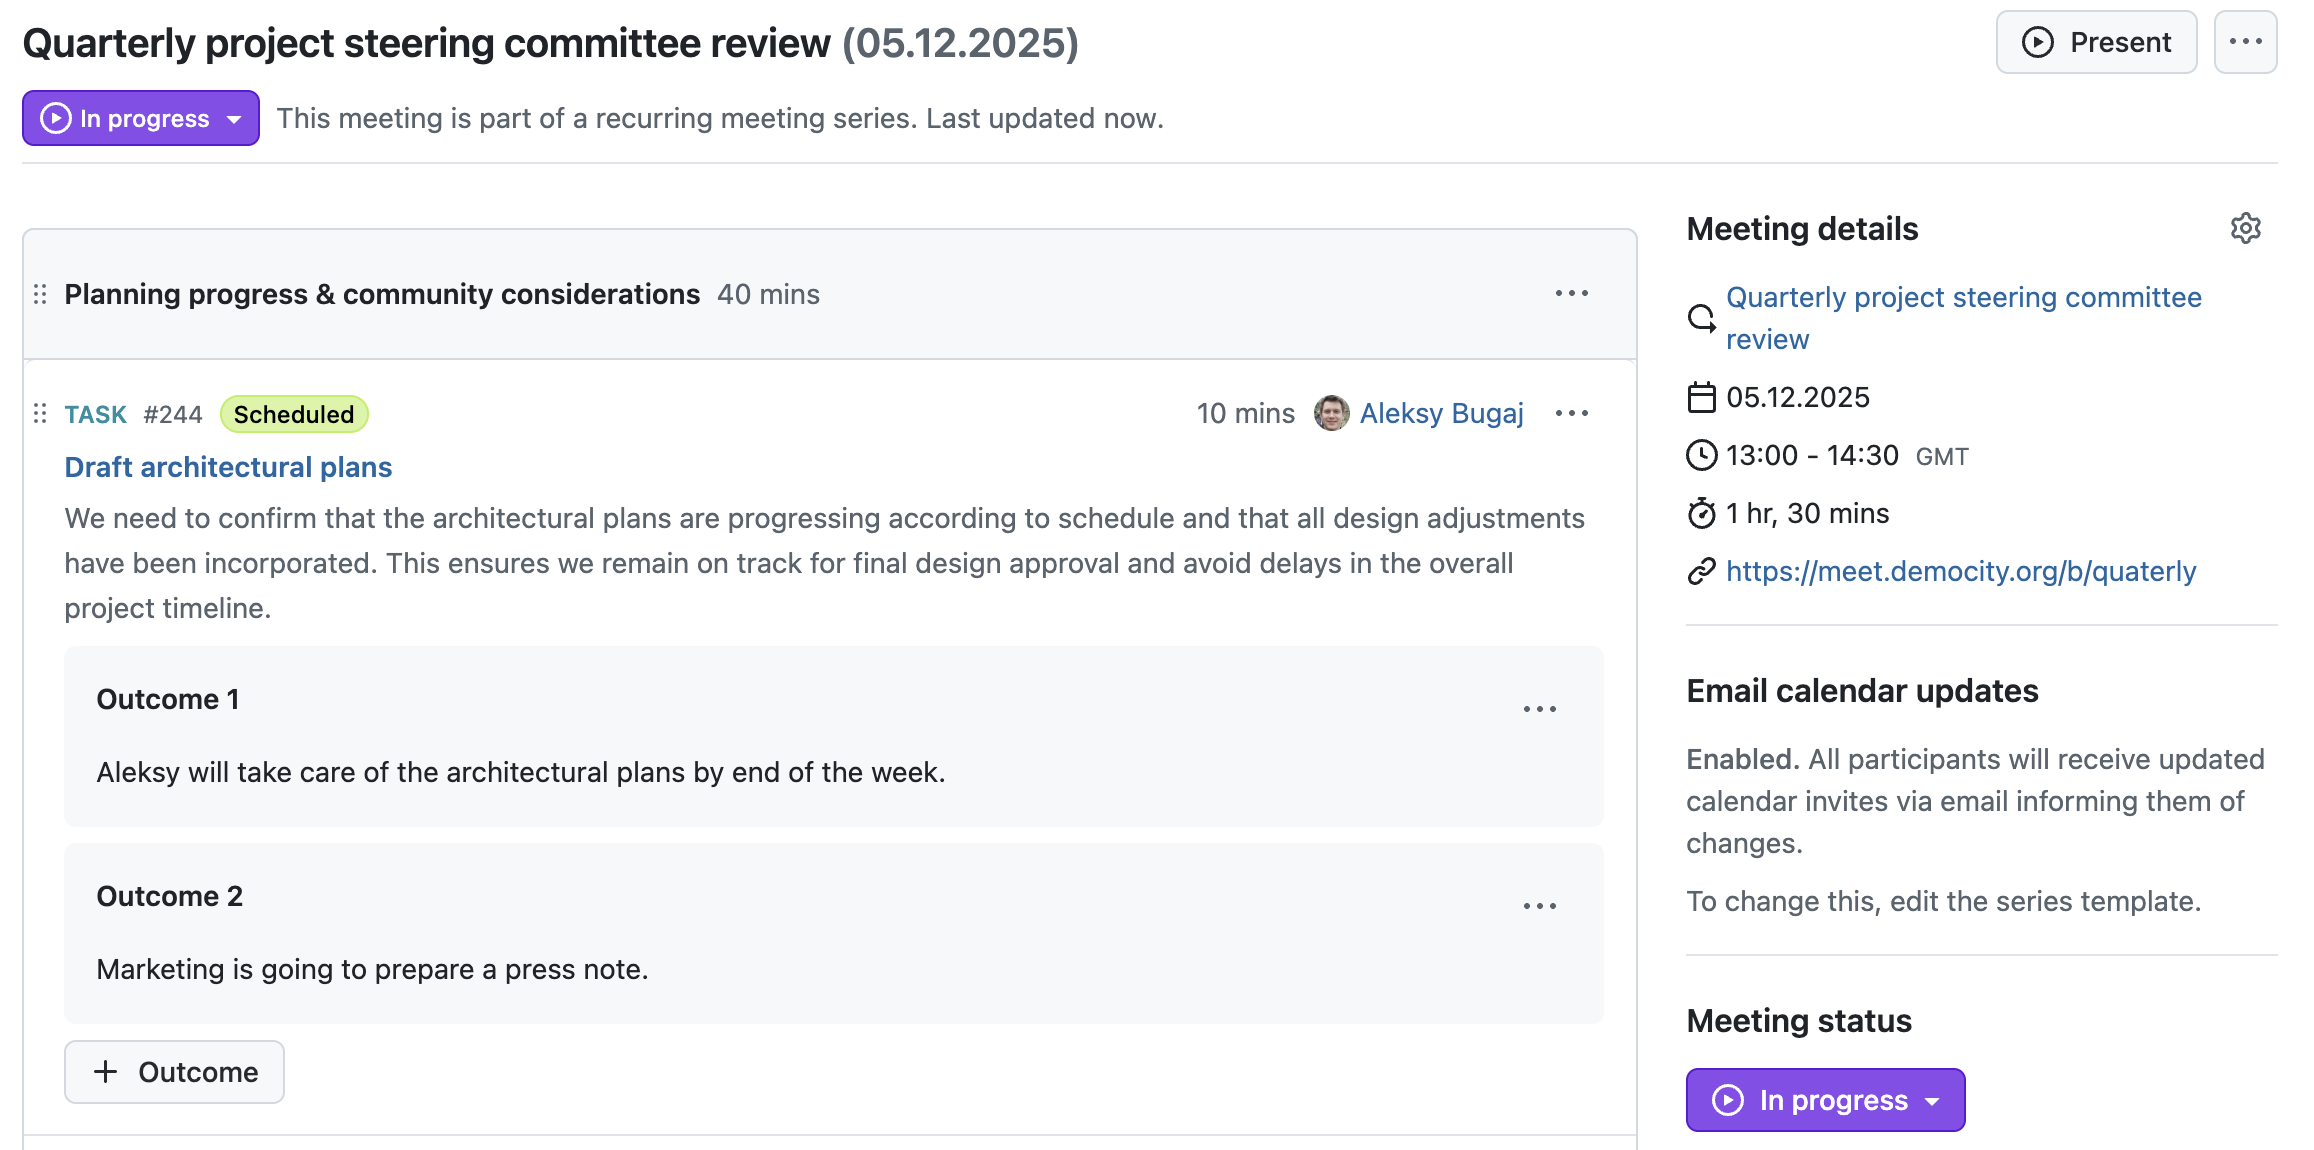Click the play icon inside the Present button
The width and height of the screenshot is (2314, 1150).
(2037, 42)
